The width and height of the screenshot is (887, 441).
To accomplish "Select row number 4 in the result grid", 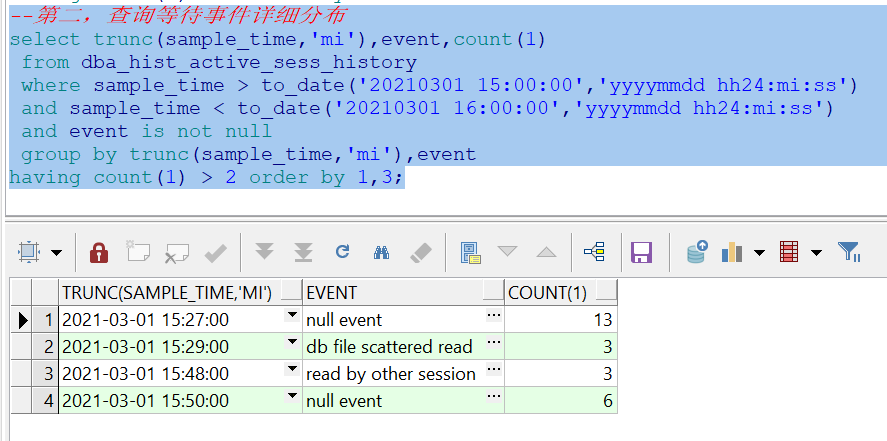I will (x=45, y=400).
